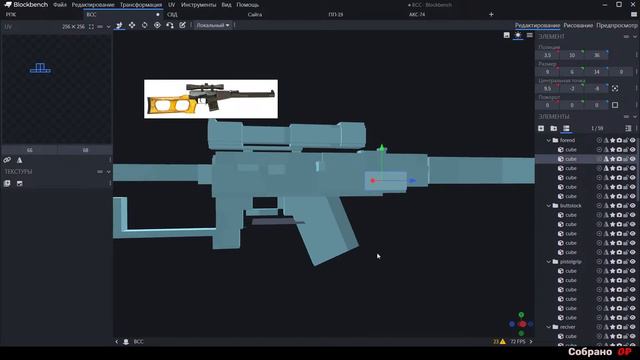Open the Вид menu

[227, 5]
